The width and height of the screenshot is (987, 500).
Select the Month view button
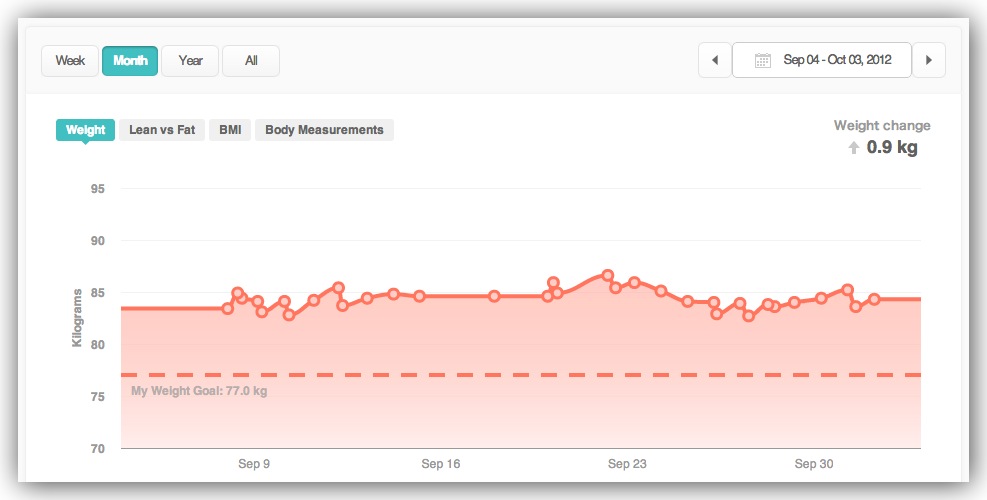[x=130, y=61]
